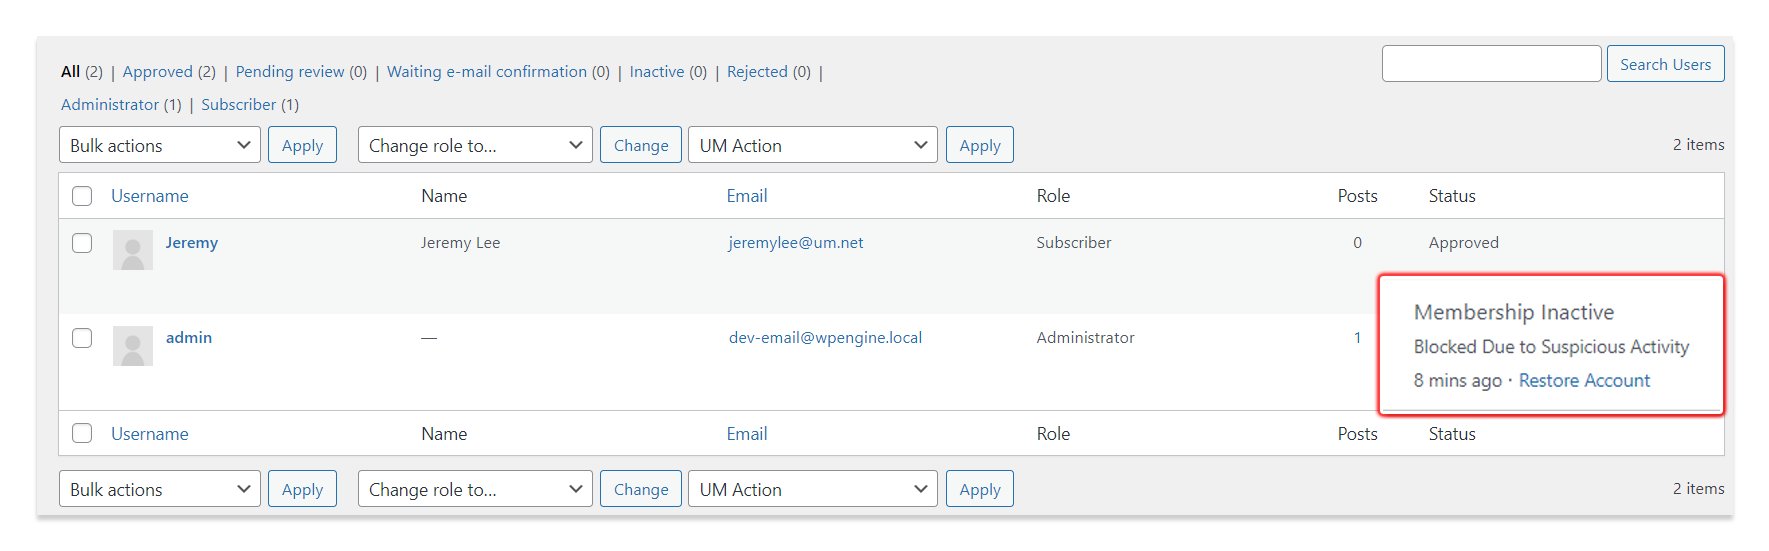
Task: Filter users by Subscriber role
Action: [238, 105]
